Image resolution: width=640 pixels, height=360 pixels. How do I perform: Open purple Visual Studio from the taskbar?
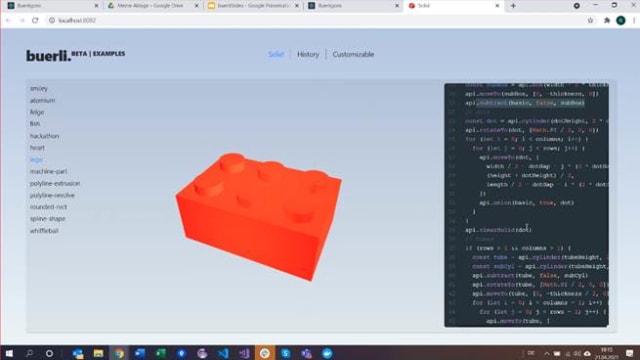coord(244,353)
